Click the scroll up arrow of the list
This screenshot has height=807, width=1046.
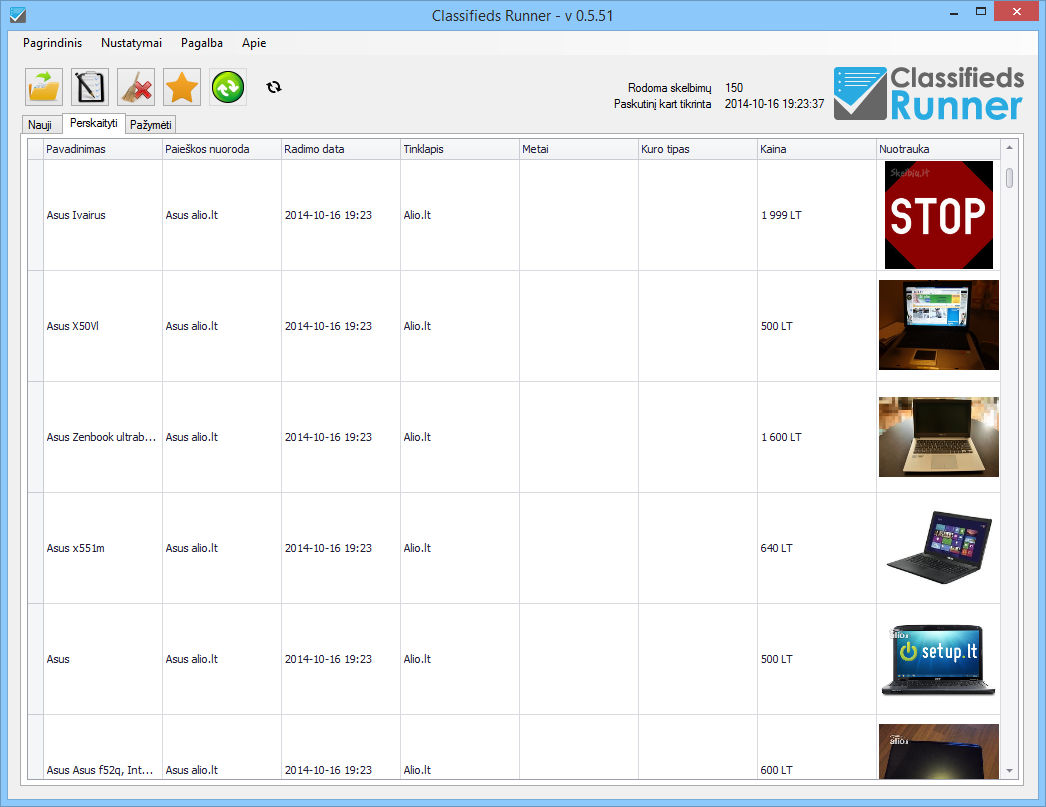pos(1009,147)
